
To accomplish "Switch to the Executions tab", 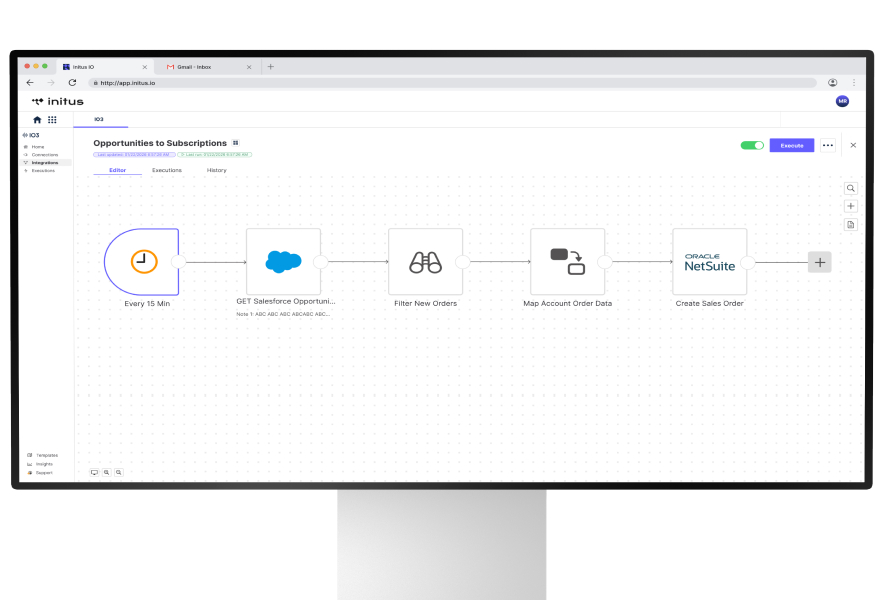I will [x=167, y=170].
